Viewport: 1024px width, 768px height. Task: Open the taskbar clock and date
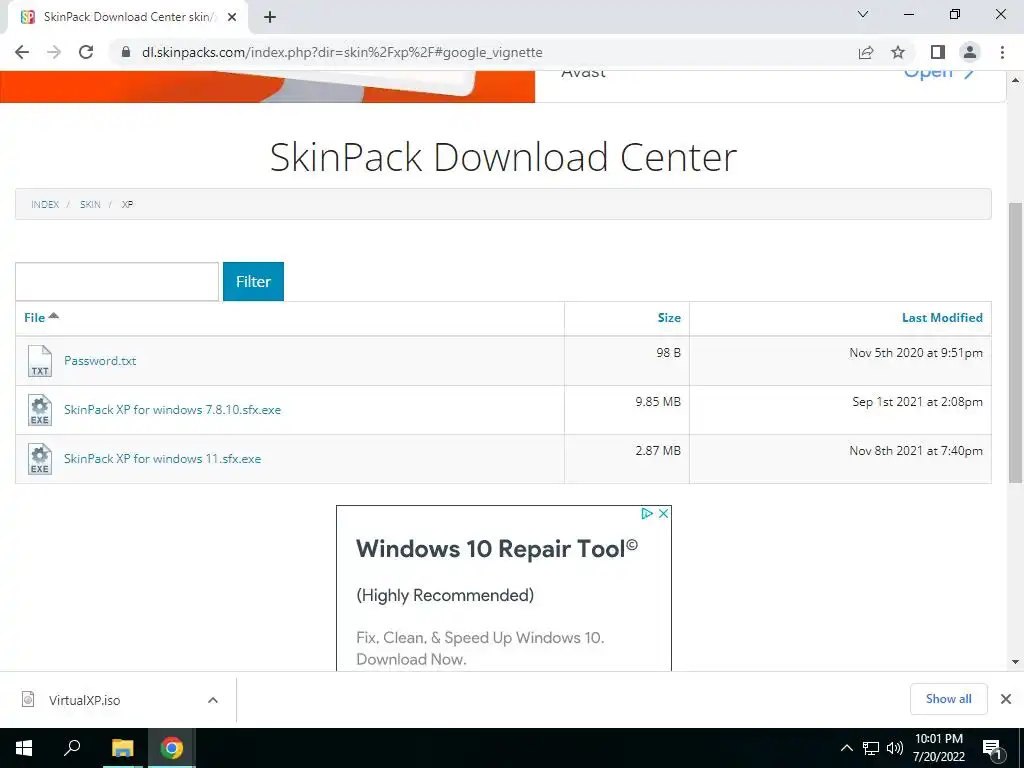pyautogui.click(x=938, y=748)
